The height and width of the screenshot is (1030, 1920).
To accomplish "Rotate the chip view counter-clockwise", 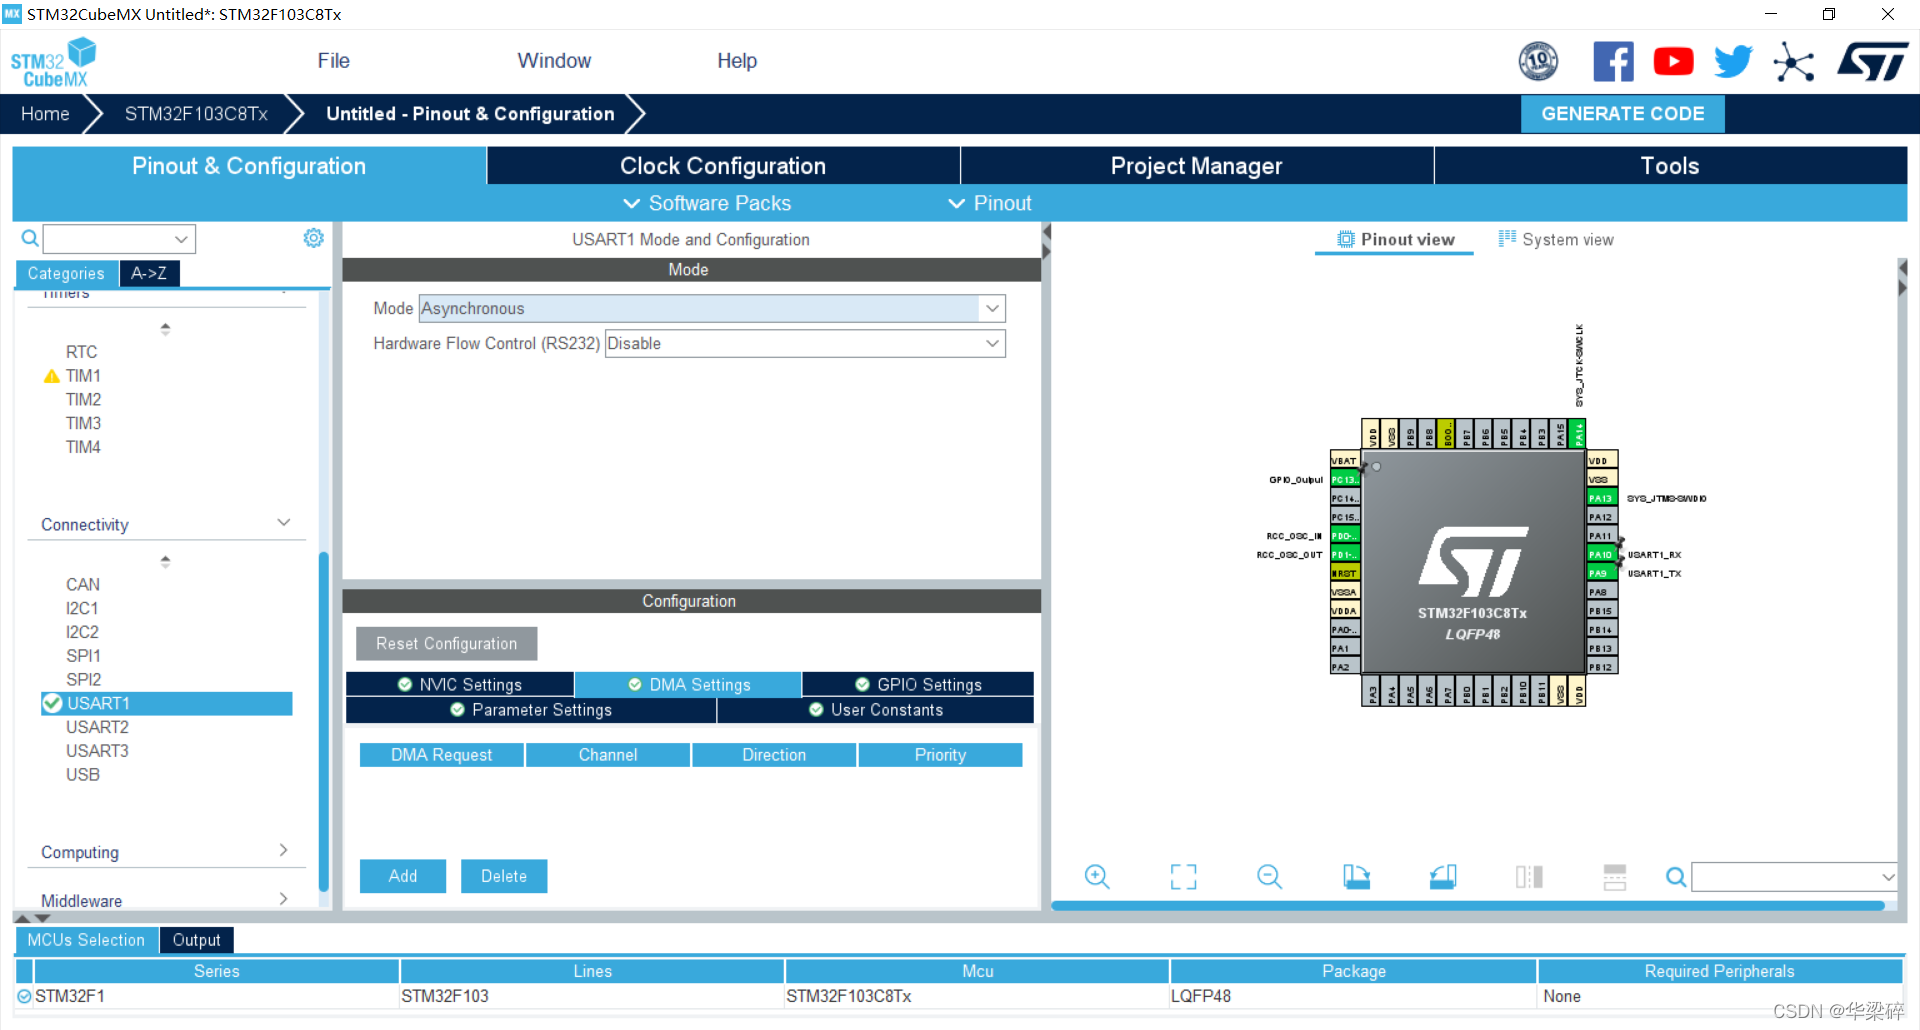I will (1443, 877).
